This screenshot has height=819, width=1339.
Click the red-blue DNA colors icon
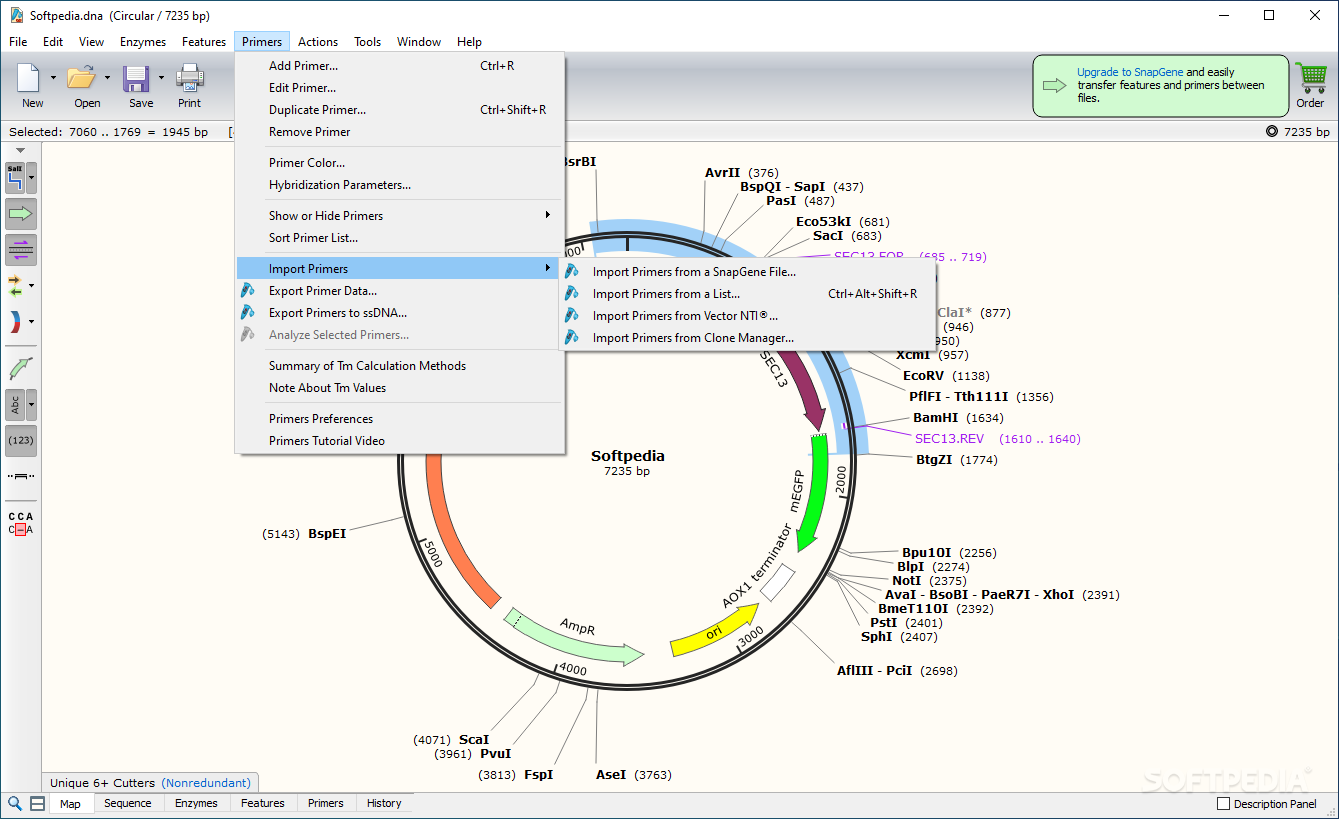[x=15, y=322]
